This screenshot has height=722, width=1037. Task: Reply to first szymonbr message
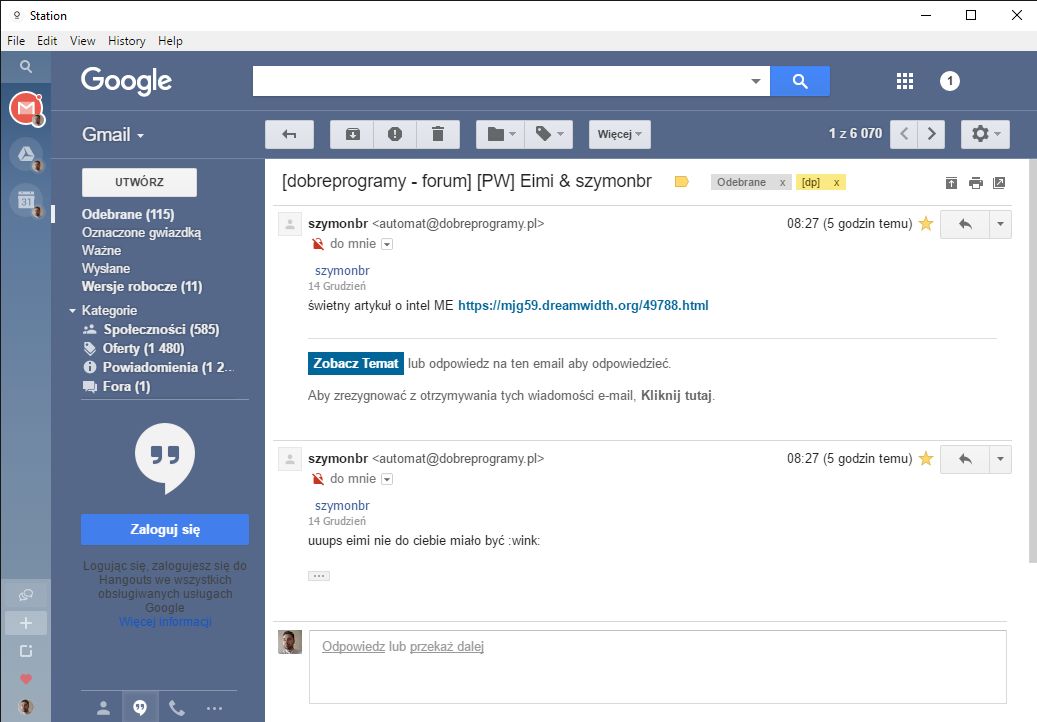click(x=965, y=224)
